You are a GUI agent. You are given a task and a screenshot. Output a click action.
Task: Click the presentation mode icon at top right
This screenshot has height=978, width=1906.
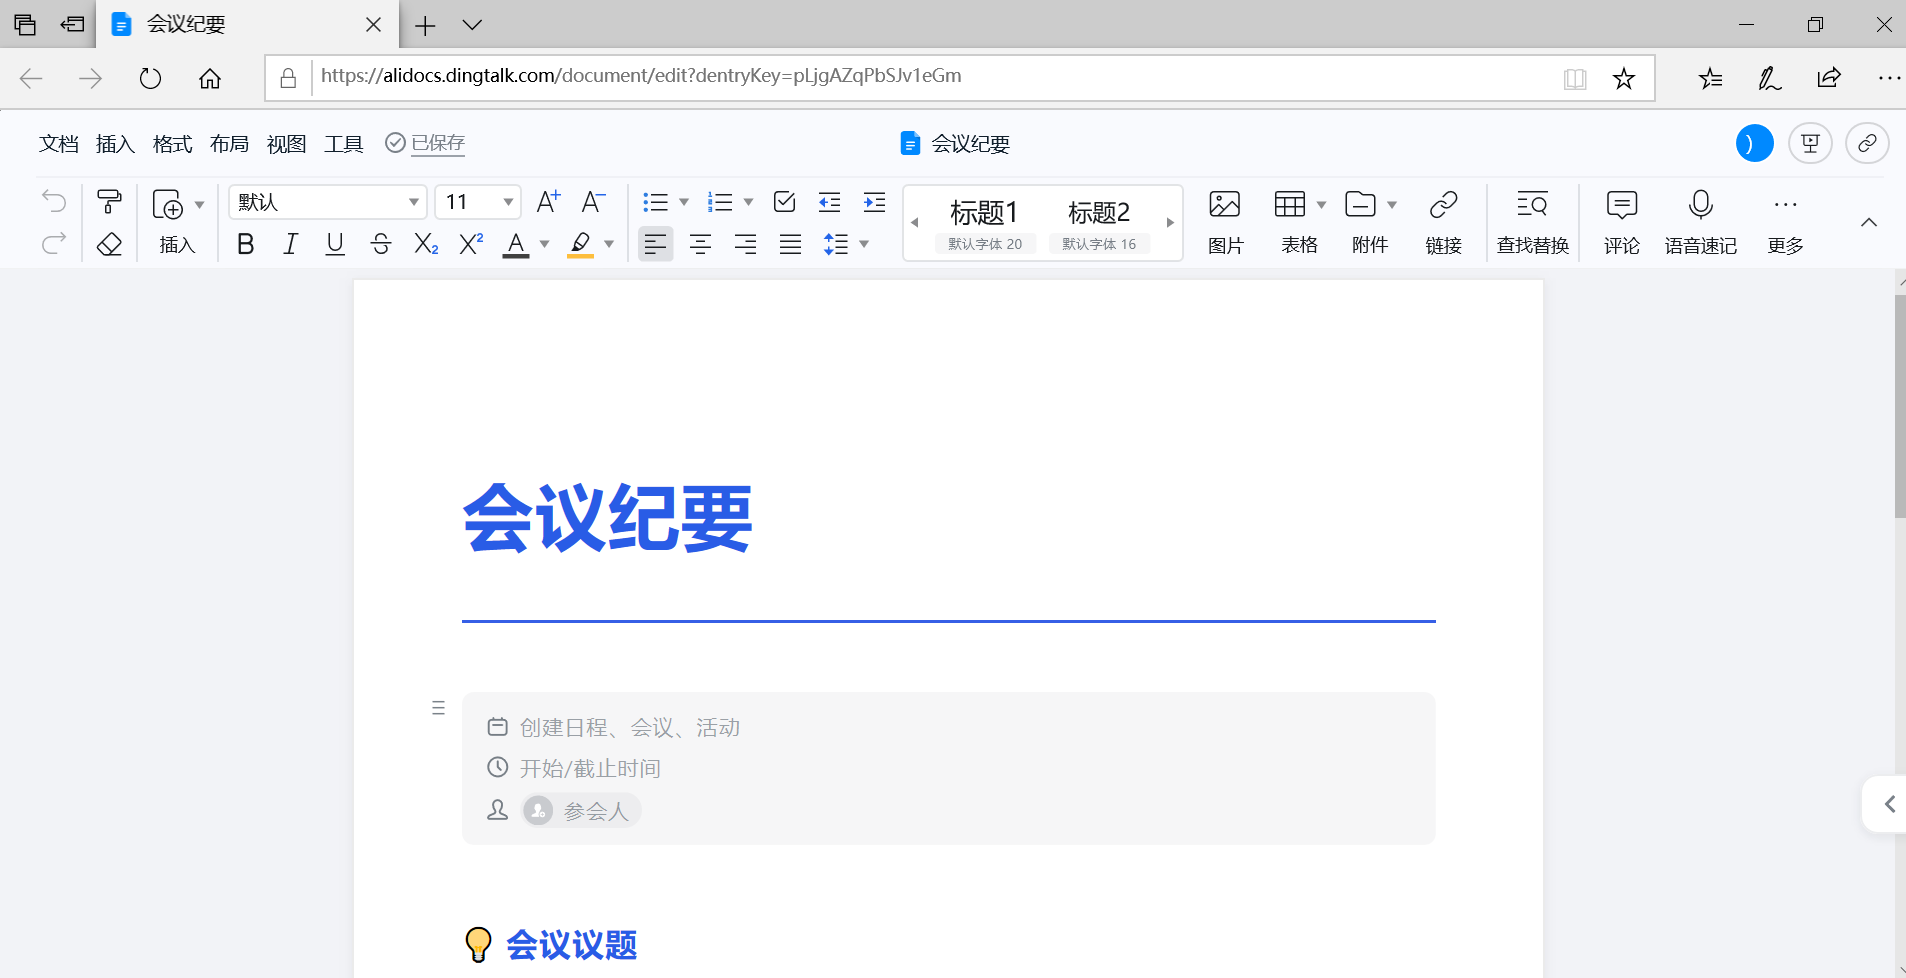click(x=1810, y=143)
